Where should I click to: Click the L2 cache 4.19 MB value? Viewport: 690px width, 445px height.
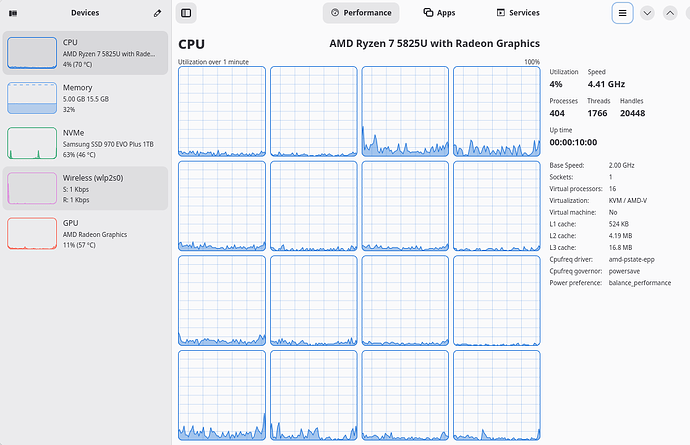tap(620, 236)
